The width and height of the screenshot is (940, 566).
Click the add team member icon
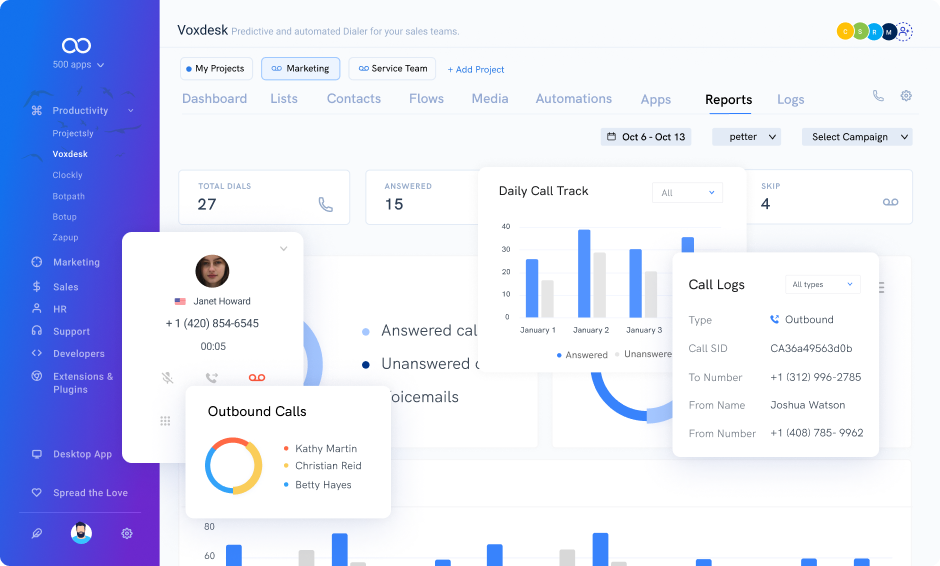tap(904, 31)
